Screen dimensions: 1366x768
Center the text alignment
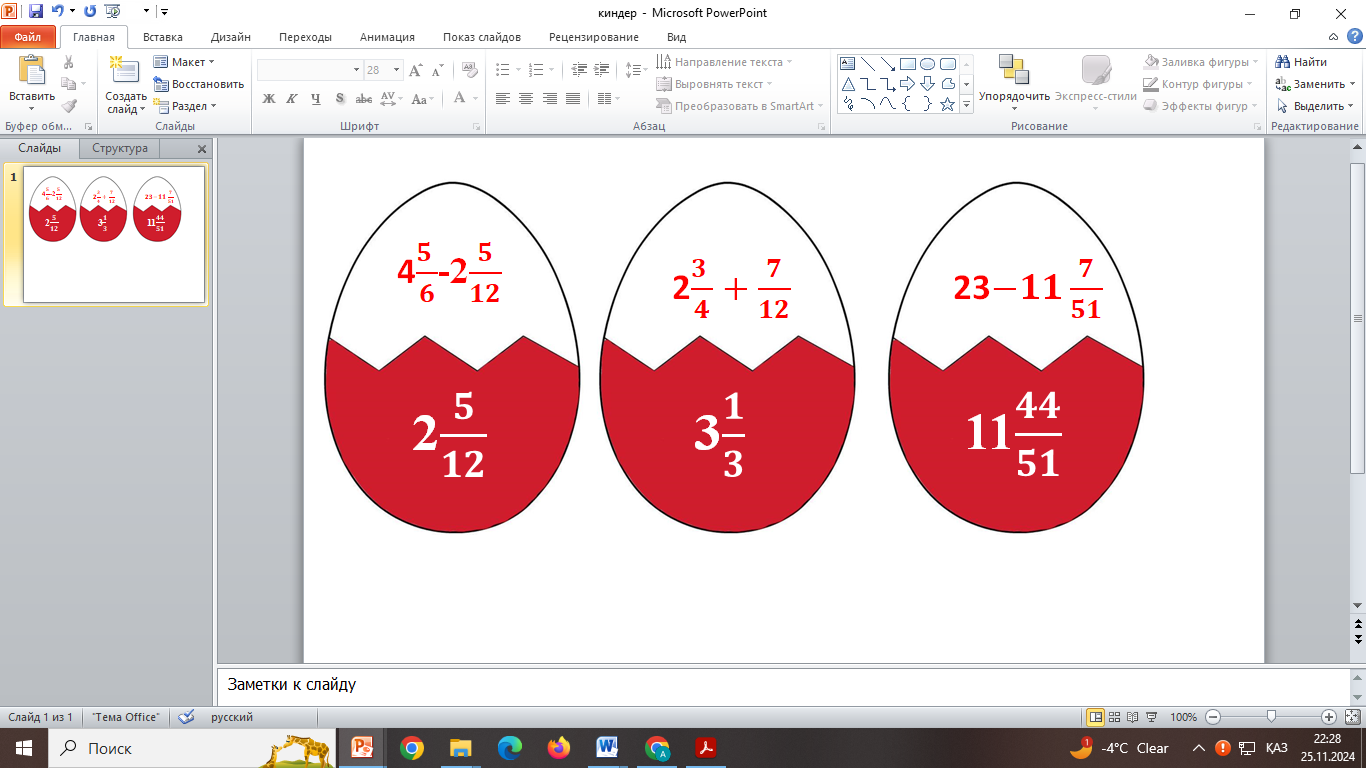[526, 98]
